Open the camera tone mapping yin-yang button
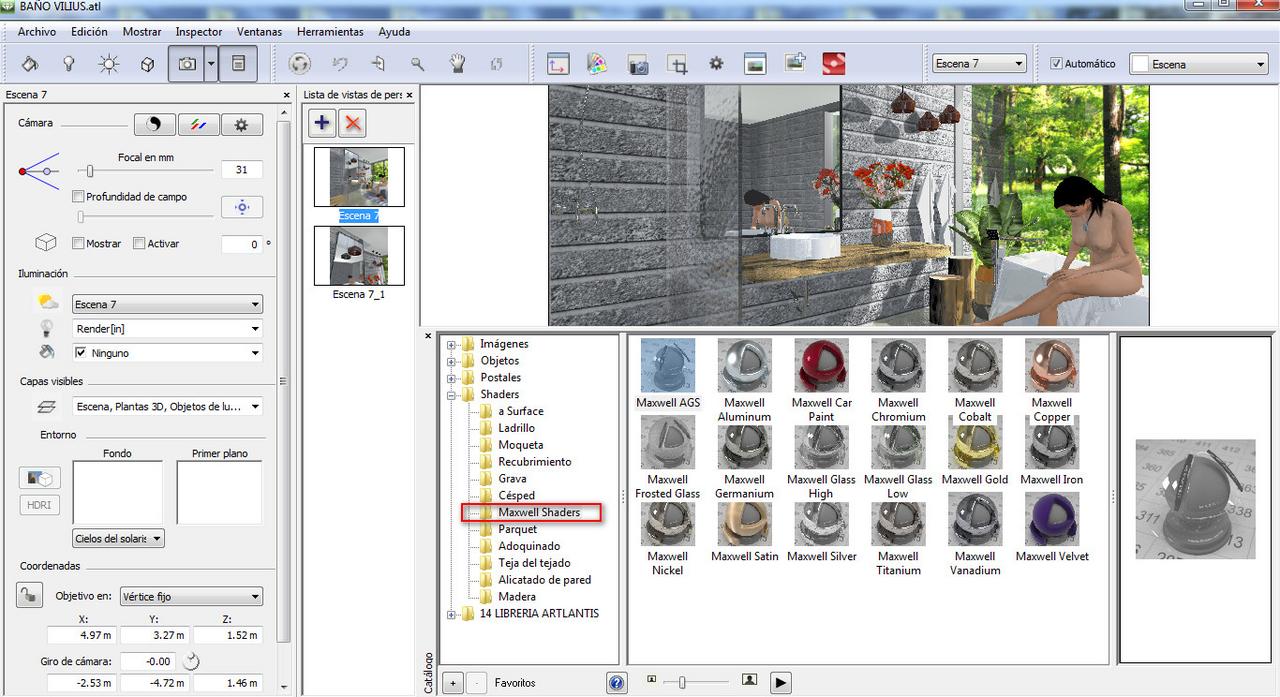The width and height of the screenshot is (1280, 697). [154, 124]
